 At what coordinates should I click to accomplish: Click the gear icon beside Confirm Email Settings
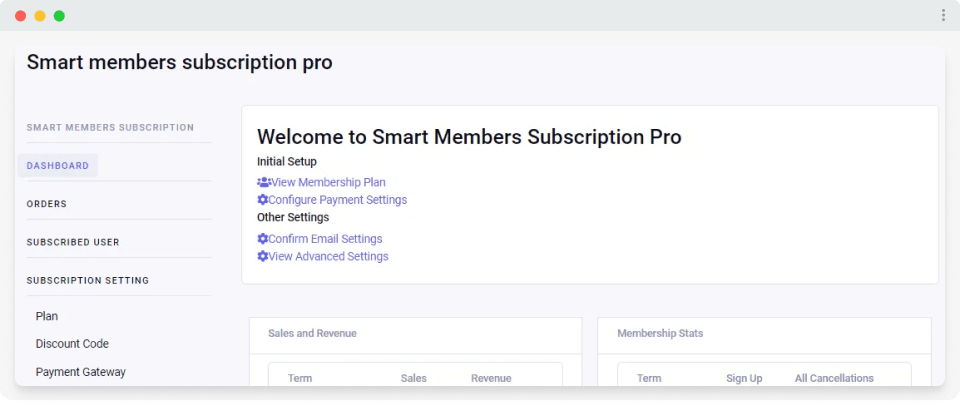coord(263,239)
